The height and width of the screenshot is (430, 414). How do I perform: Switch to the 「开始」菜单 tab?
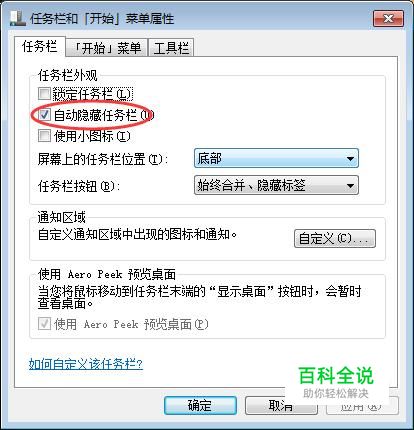pos(107,48)
